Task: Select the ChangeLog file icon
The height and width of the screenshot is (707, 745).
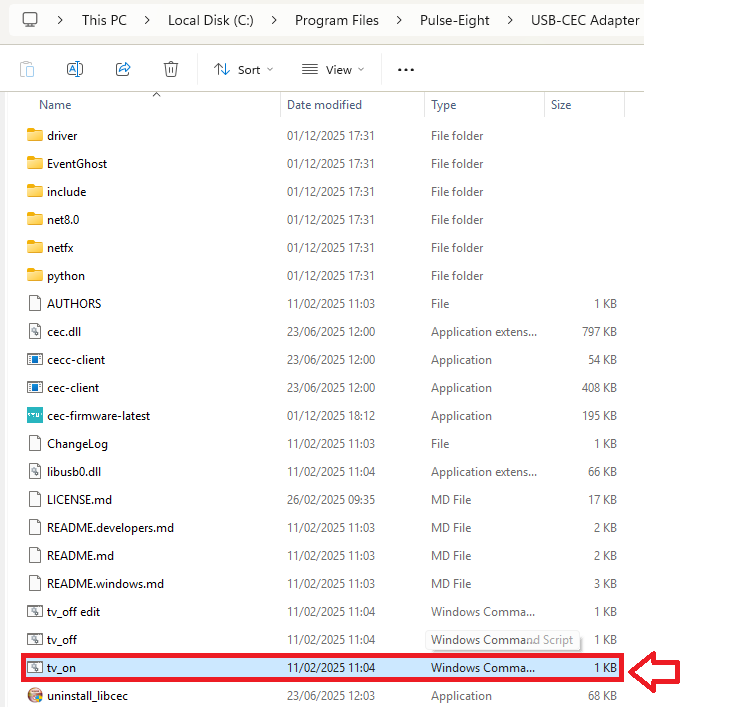Action: 35,443
